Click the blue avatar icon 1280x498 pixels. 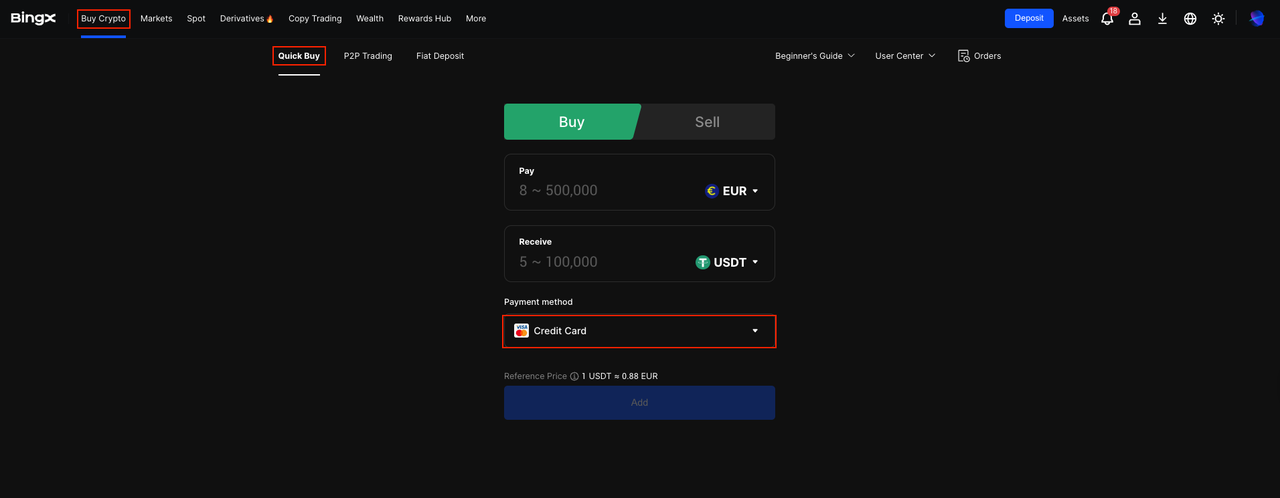click(1257, 18)
